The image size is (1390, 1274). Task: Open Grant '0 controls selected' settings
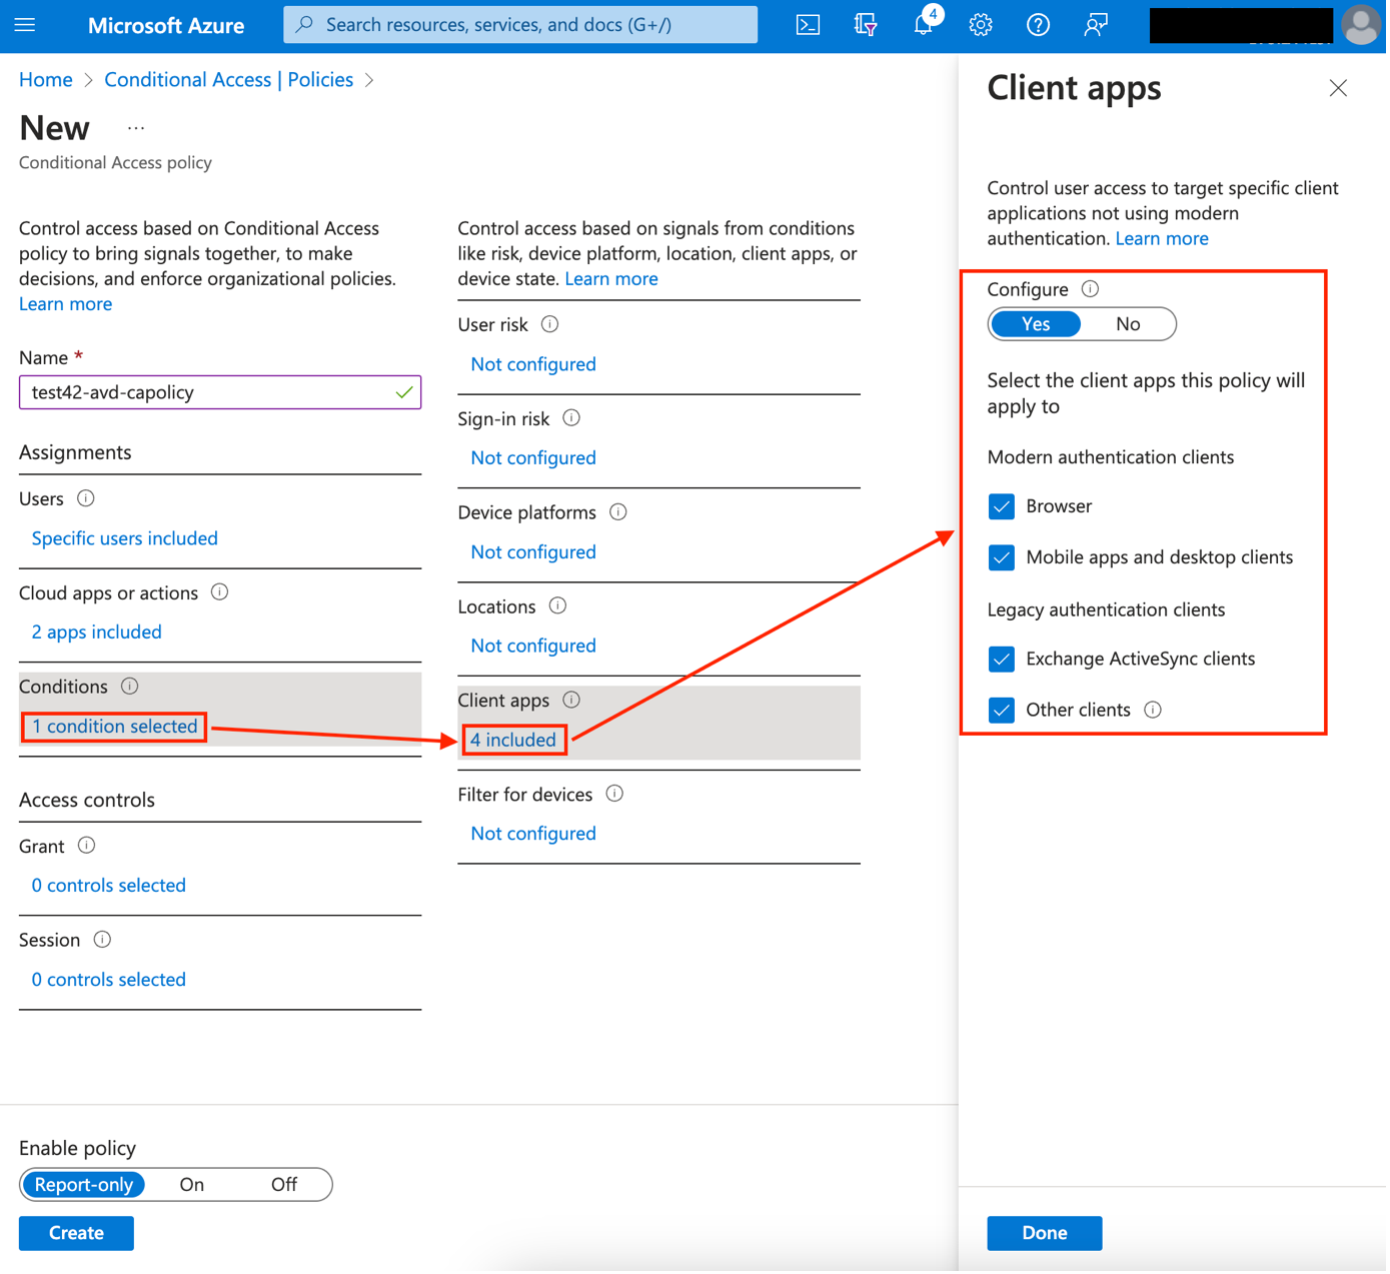click(x=108, y=886)
